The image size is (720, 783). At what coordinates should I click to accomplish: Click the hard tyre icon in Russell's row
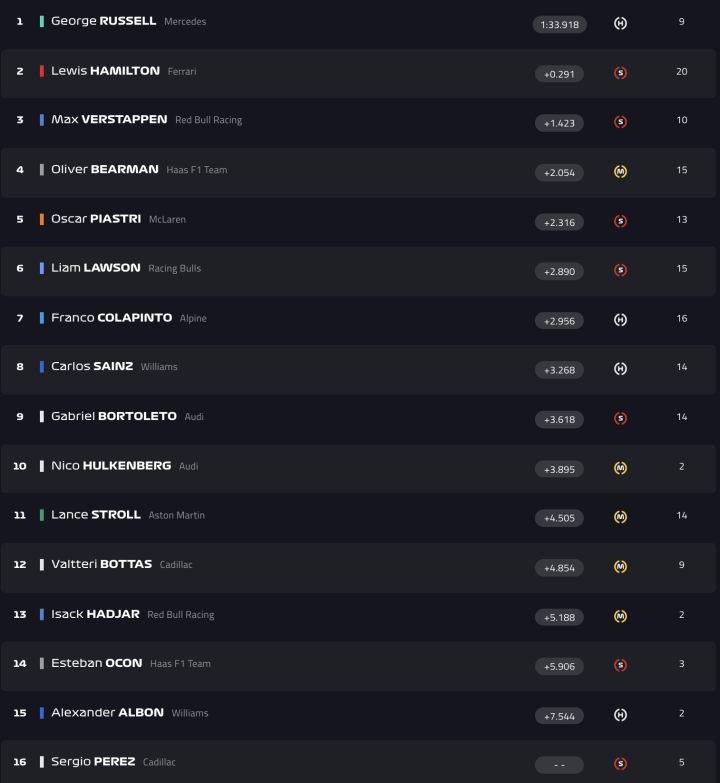[x=620, y=23]
